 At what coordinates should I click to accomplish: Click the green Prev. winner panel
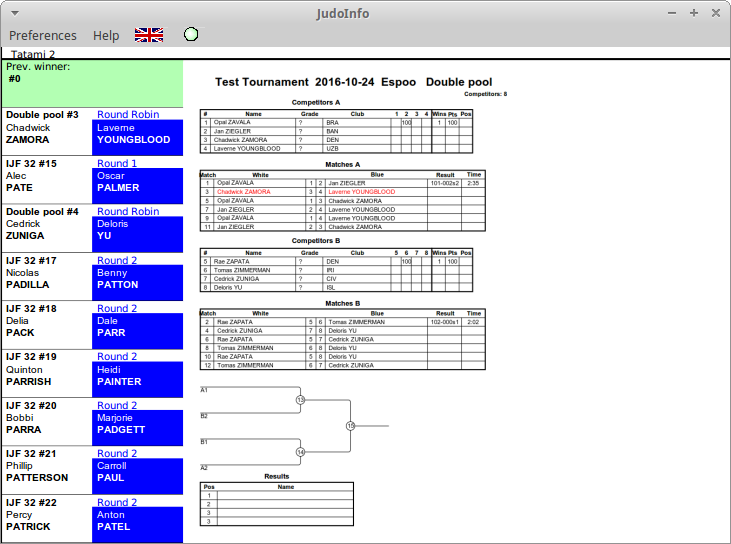point(93,84)
